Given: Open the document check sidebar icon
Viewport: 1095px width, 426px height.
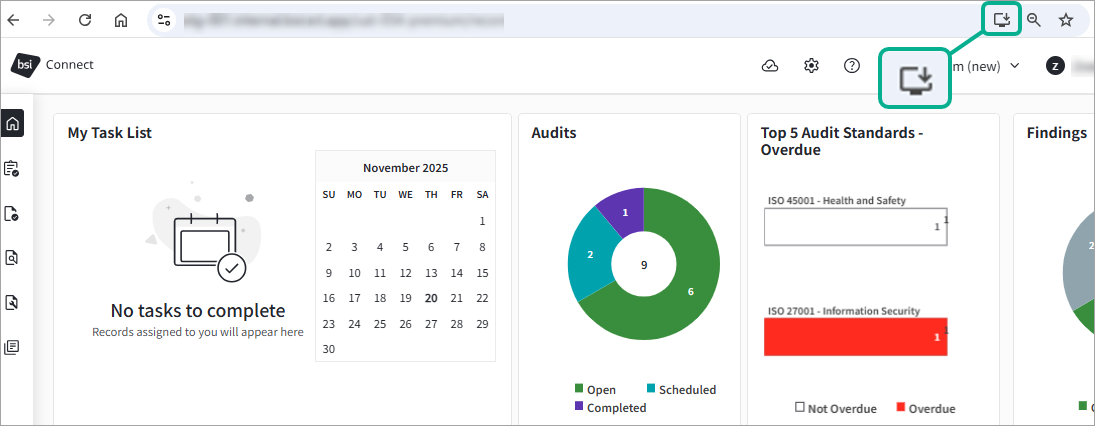Looking at the screenshot, I should [x=11, y=213].
